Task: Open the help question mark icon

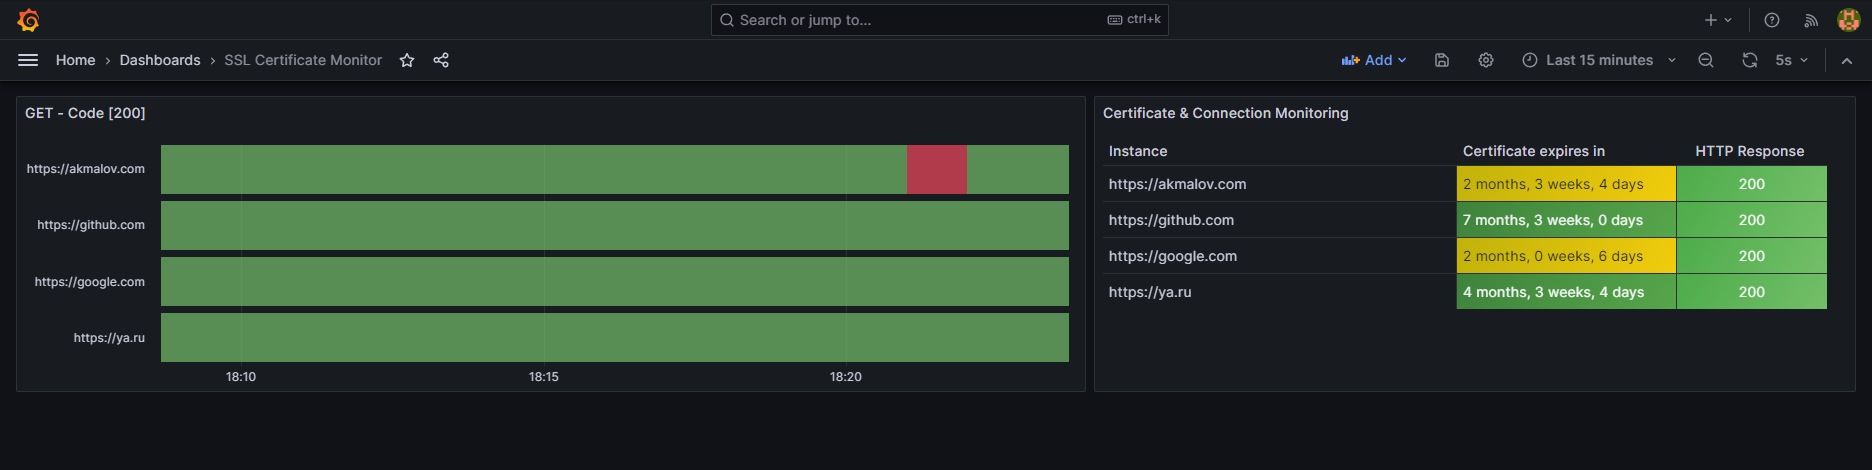Action: 1772,20
